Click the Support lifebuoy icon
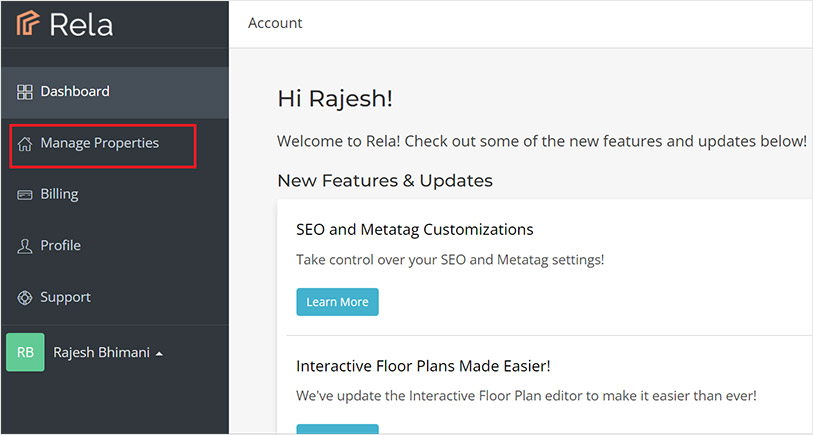 (x=25, y=298)
